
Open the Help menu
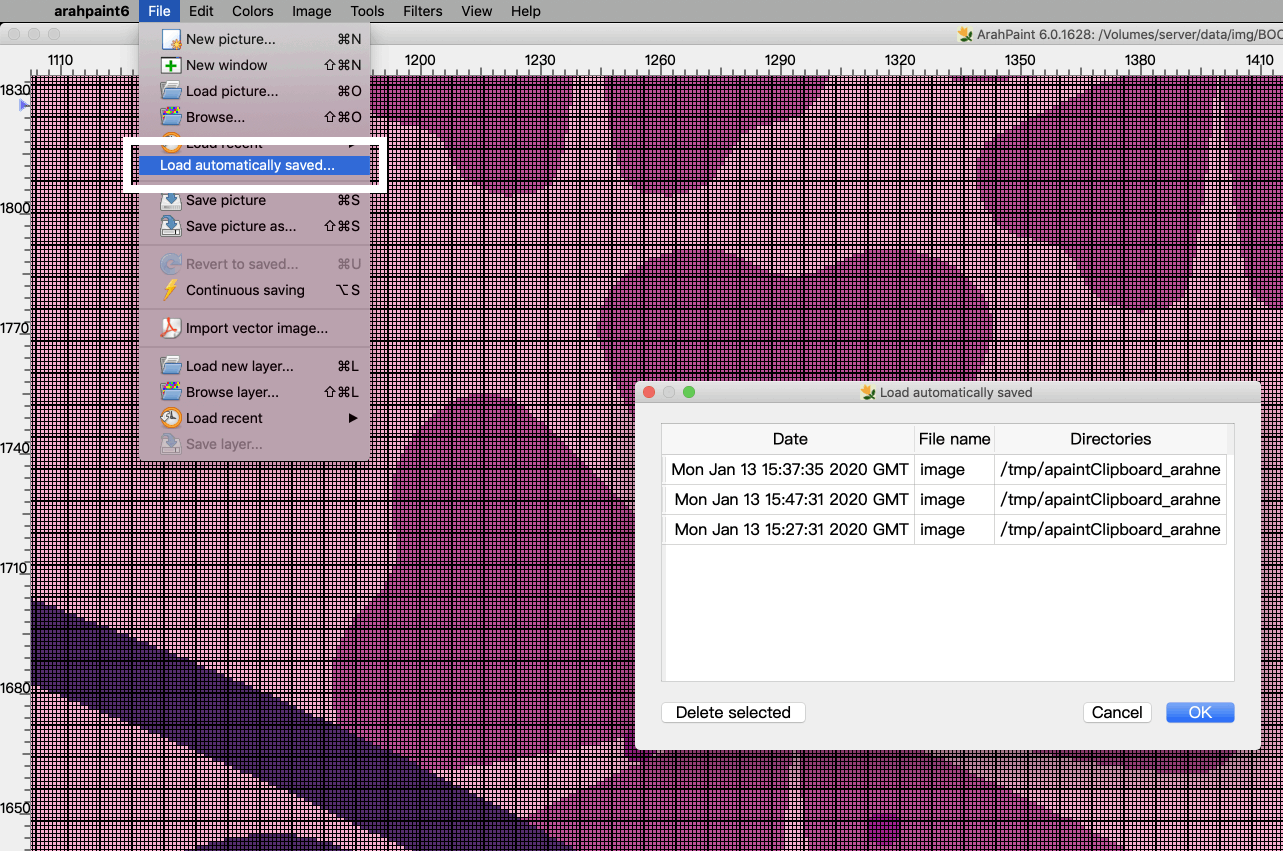[526, 11]
